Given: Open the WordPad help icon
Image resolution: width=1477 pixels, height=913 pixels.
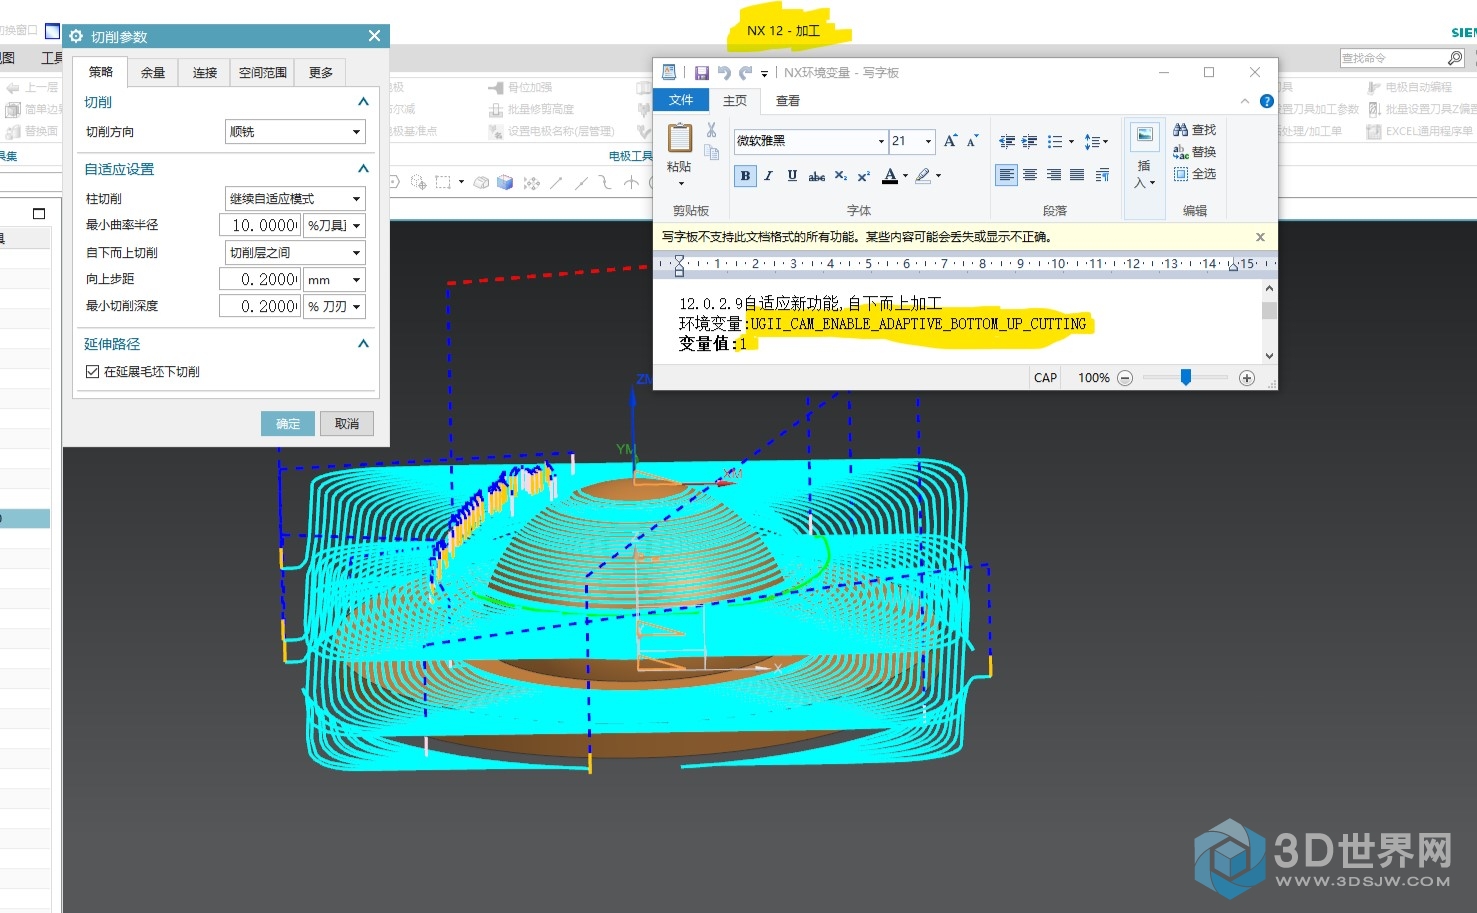Looking at the screenshot, I should pyautogui.click(x=1266, y=101).
